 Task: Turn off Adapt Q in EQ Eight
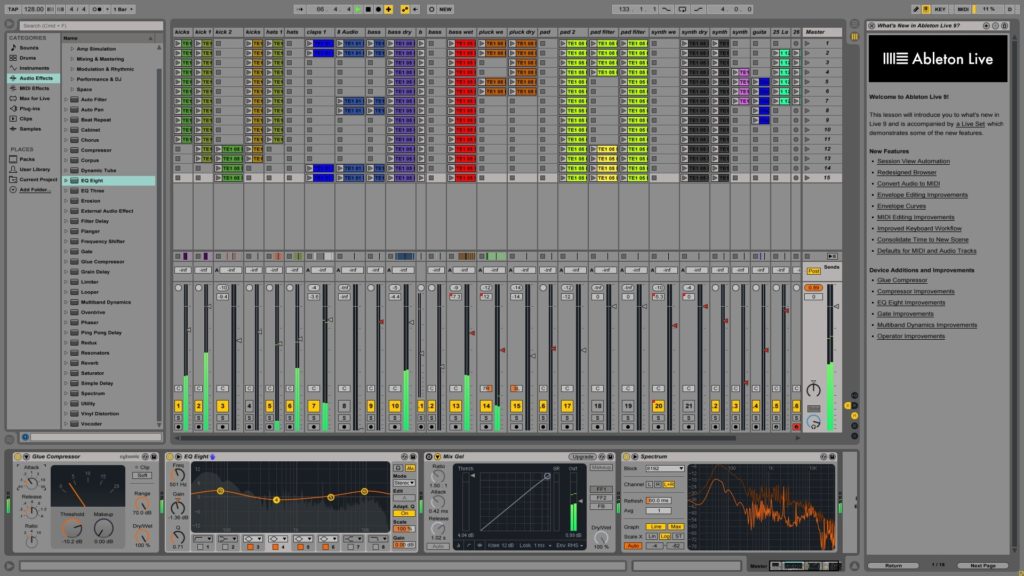pos(404,512)
